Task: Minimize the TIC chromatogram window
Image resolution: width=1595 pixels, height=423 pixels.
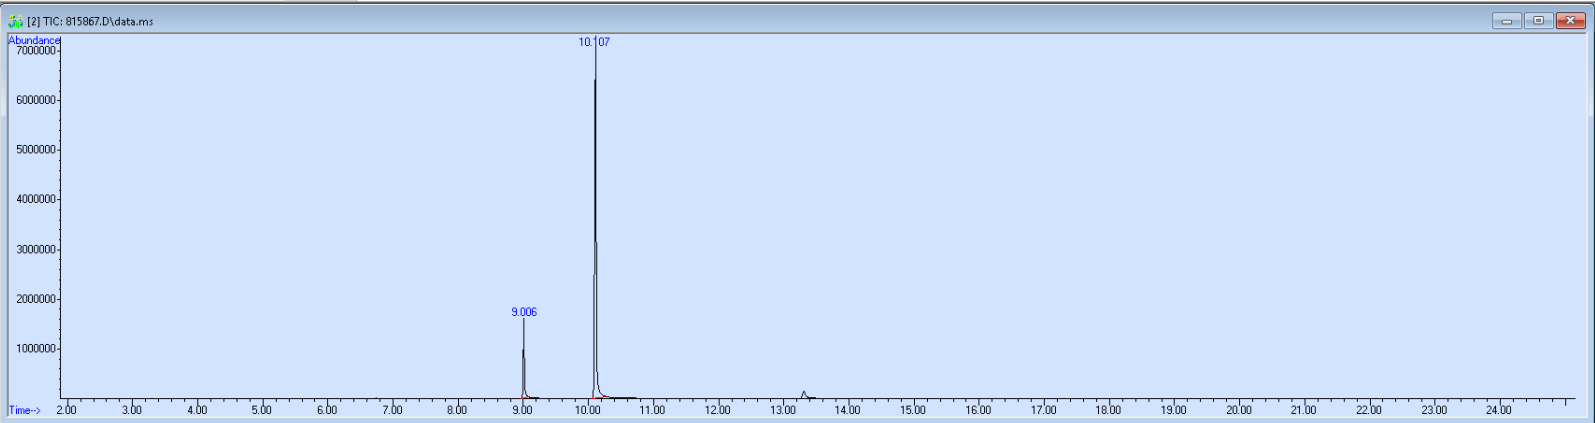Action: [1506, 21]
